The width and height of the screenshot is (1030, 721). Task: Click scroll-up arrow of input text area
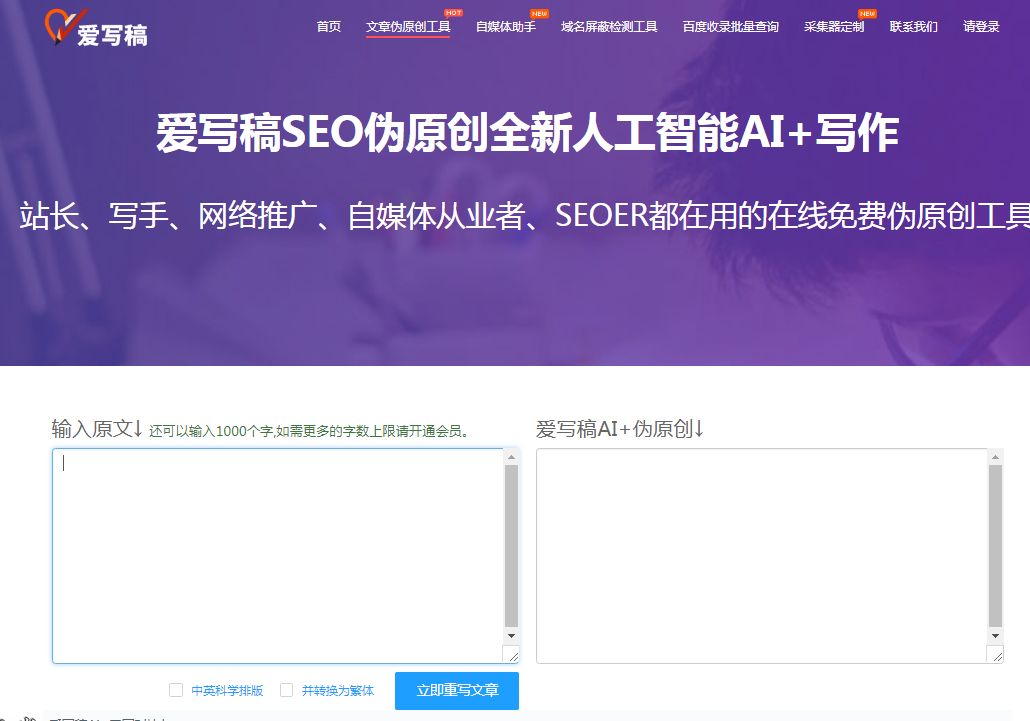511,456
